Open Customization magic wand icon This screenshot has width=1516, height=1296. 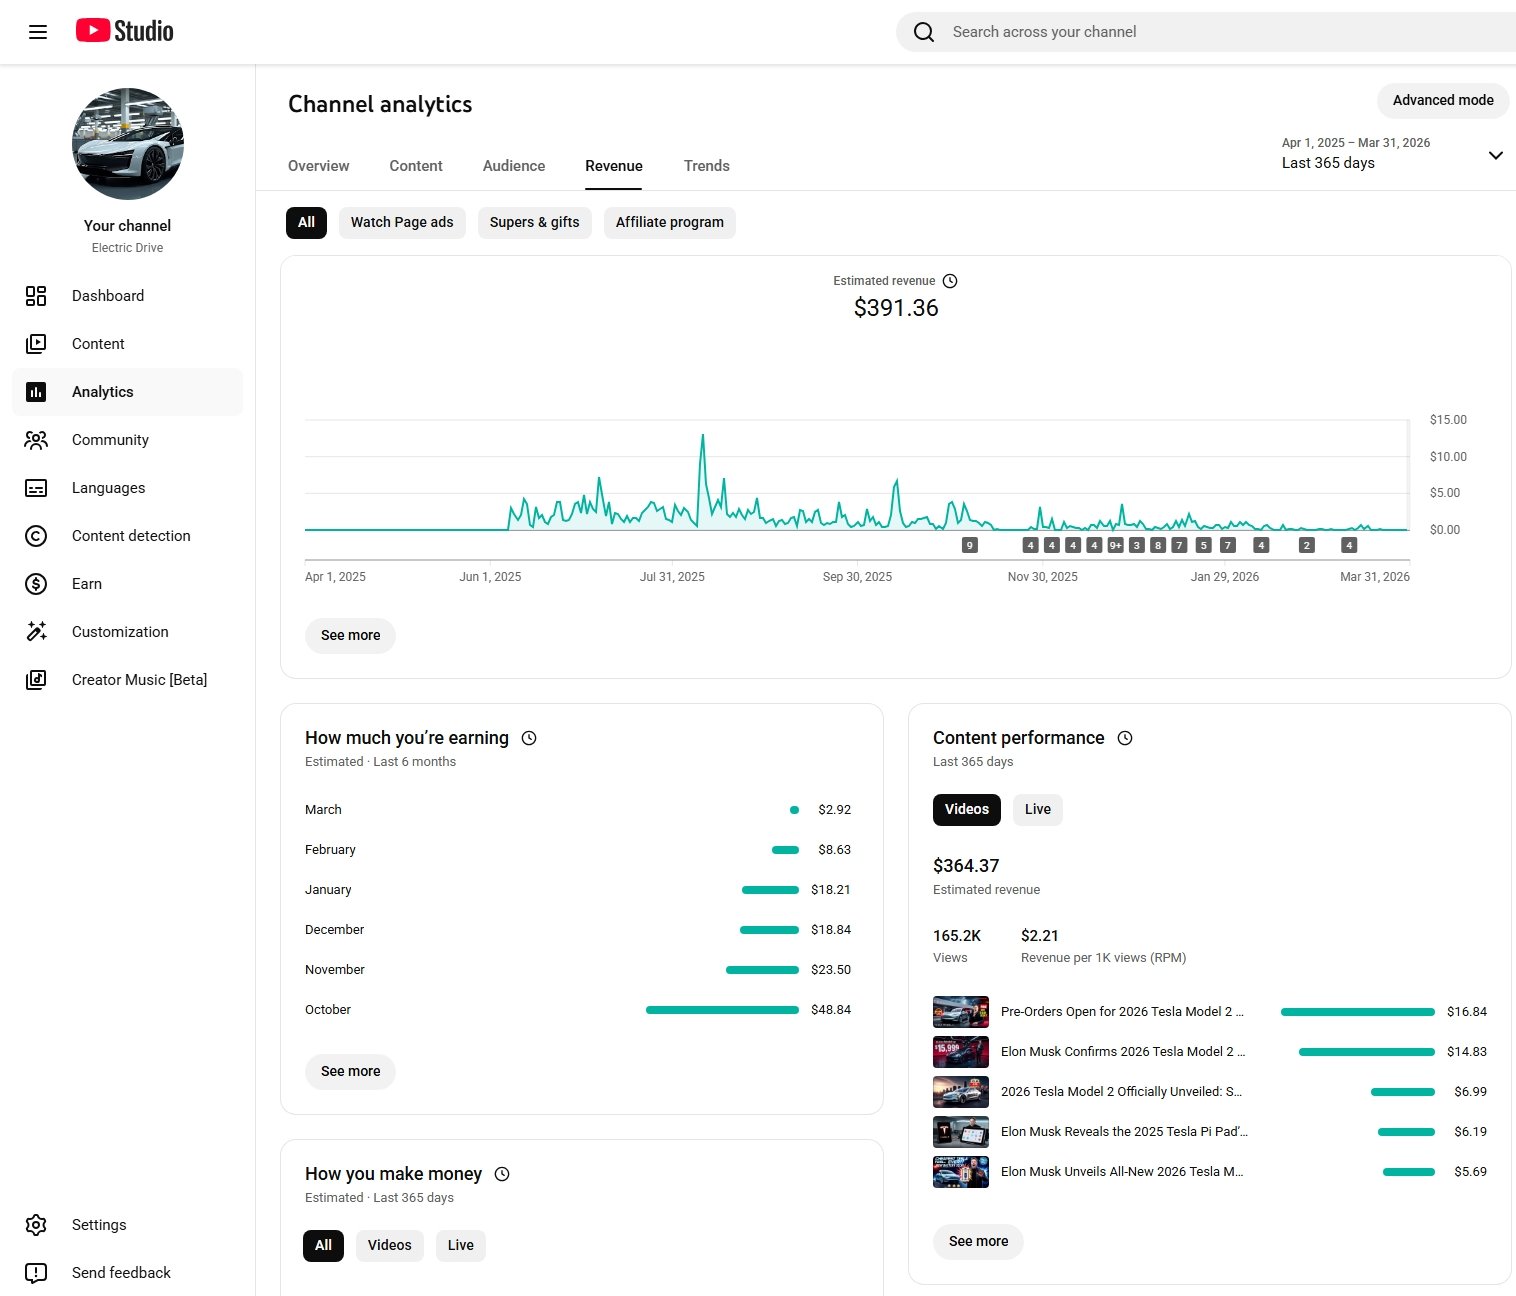point(36,632)
